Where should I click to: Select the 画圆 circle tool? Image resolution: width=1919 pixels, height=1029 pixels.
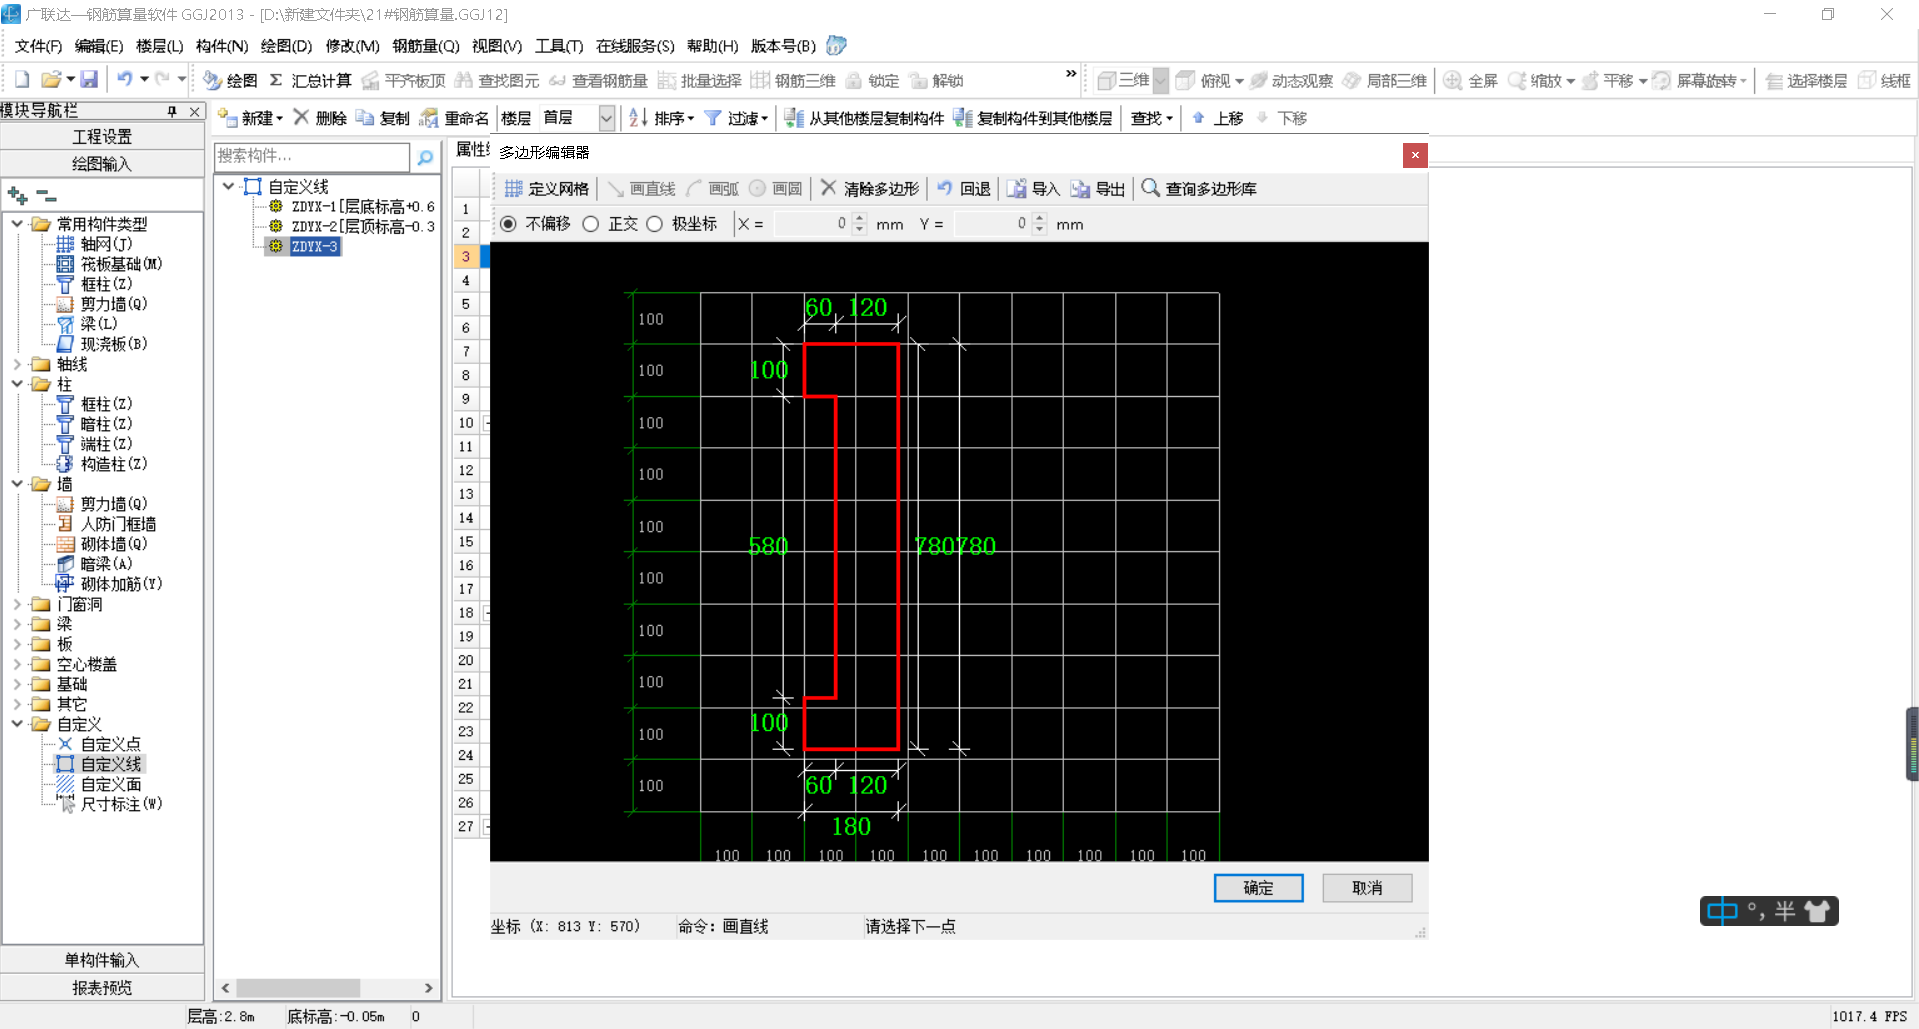click(x=777, y=189)
